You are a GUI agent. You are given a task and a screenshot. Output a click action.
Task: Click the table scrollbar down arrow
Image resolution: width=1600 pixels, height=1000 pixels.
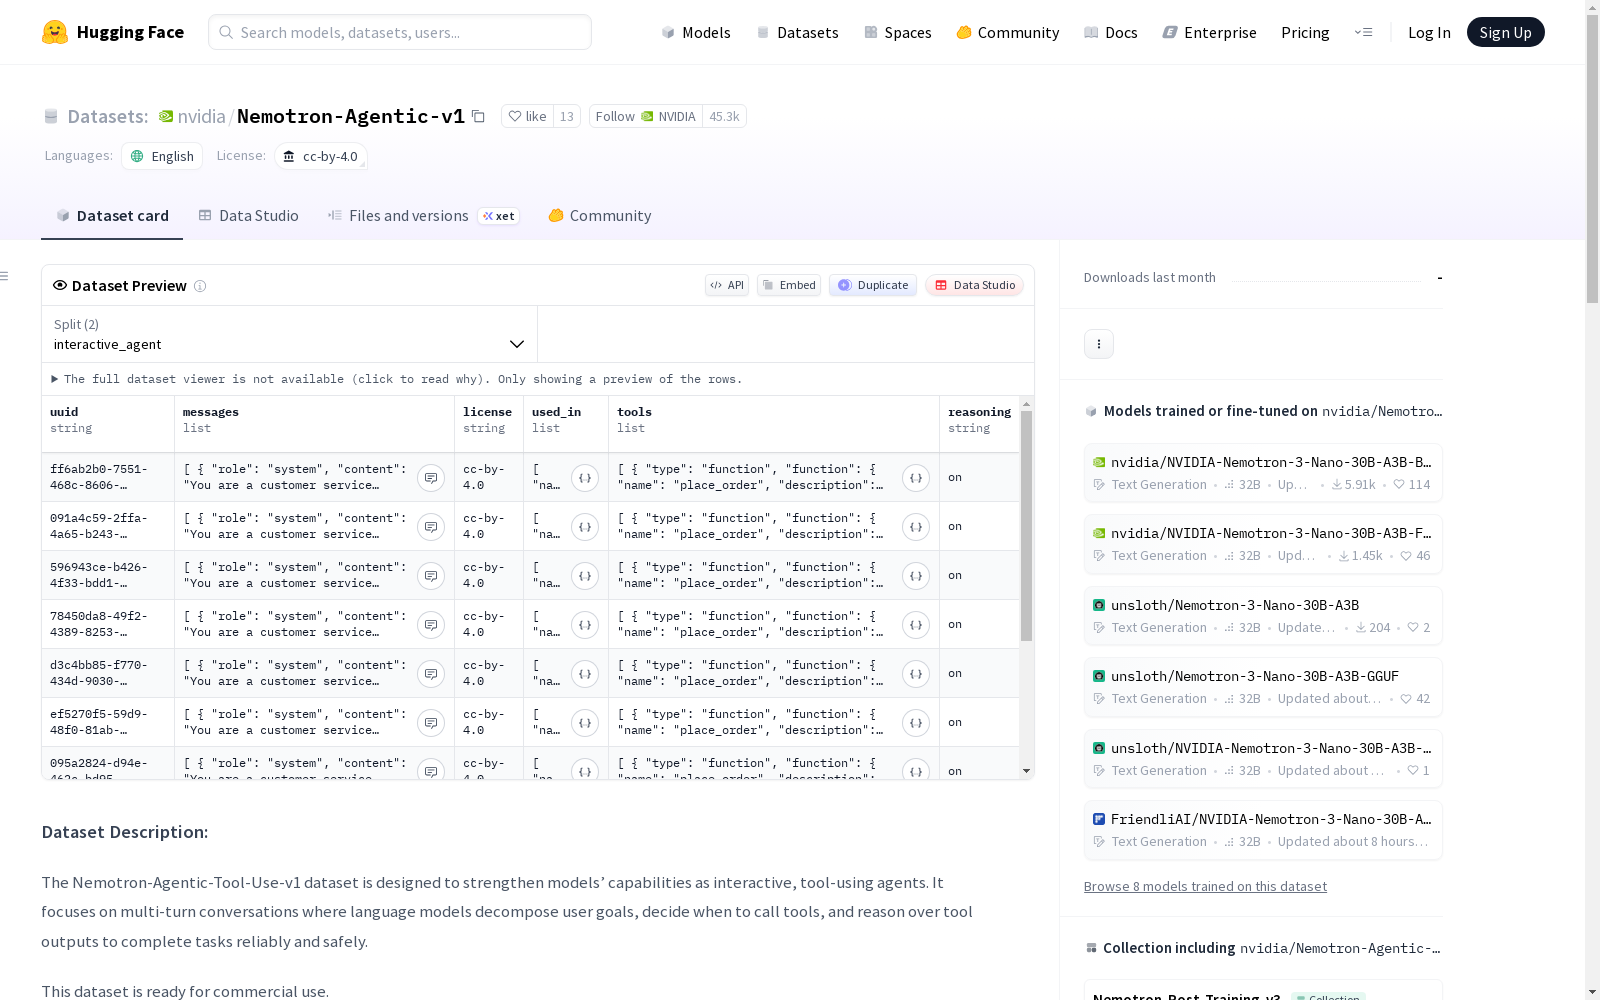(1026, 771)
